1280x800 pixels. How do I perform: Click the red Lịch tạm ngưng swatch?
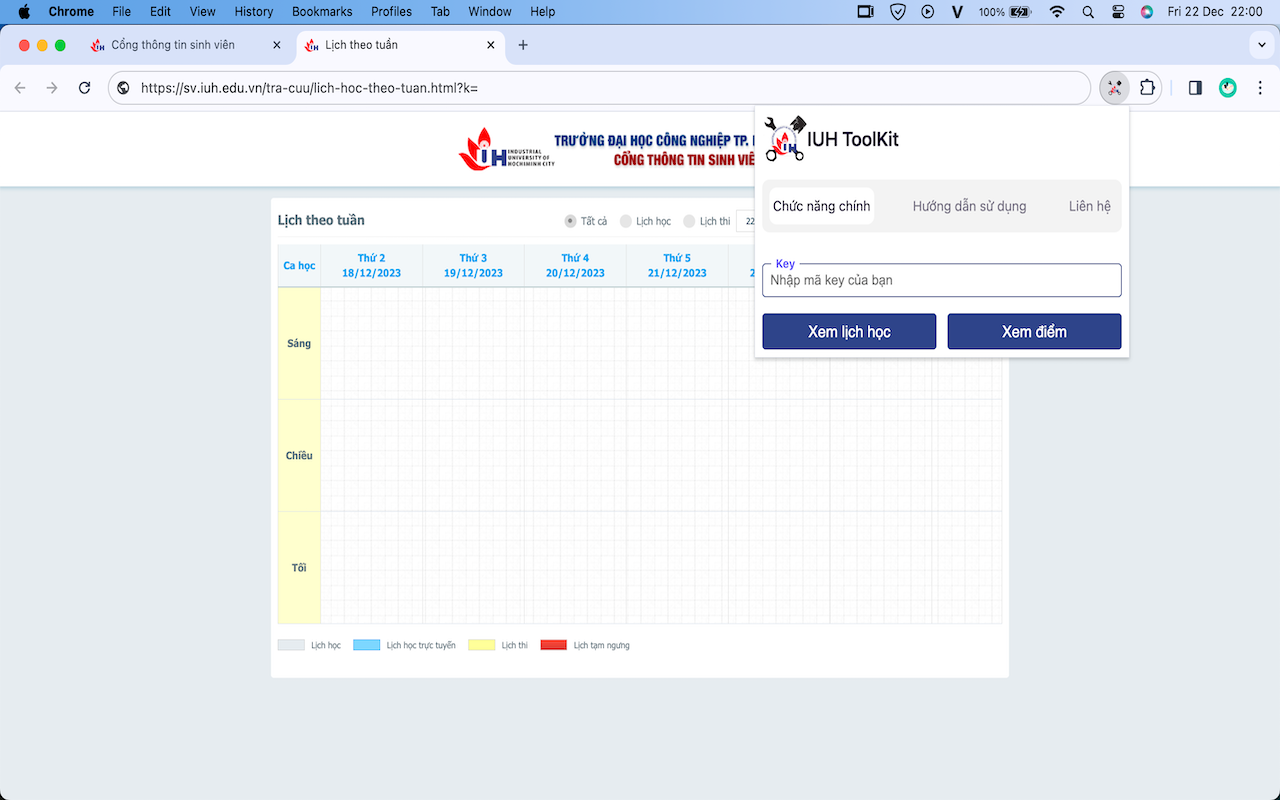[x=554, y=645]
